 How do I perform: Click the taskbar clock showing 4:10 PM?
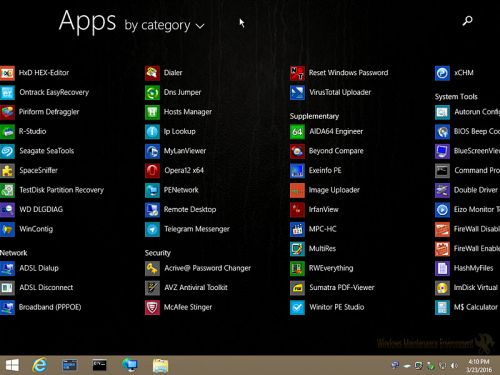coord(479,366)
